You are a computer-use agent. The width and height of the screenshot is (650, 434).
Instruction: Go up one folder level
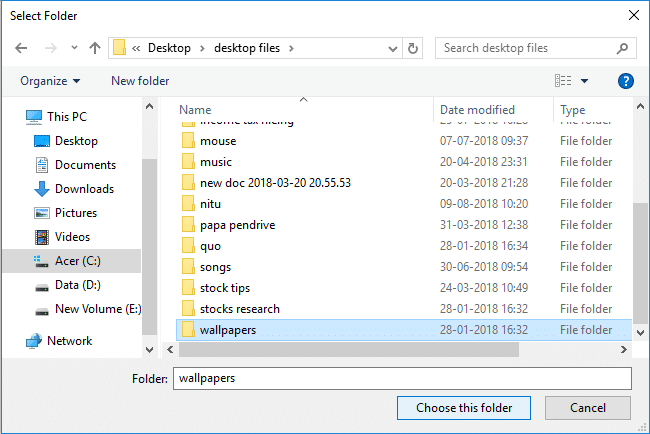95,48
